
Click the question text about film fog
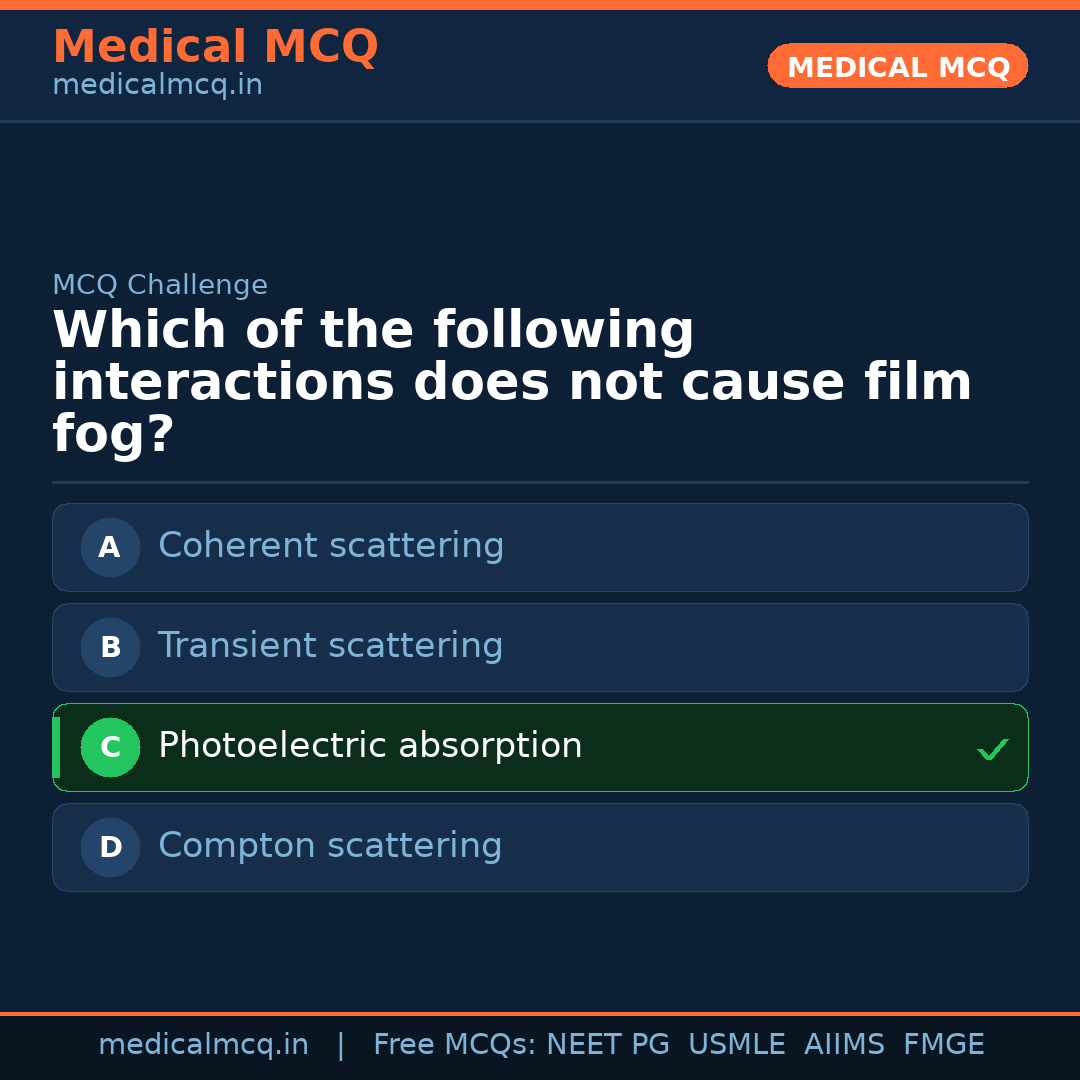[512, 380]
